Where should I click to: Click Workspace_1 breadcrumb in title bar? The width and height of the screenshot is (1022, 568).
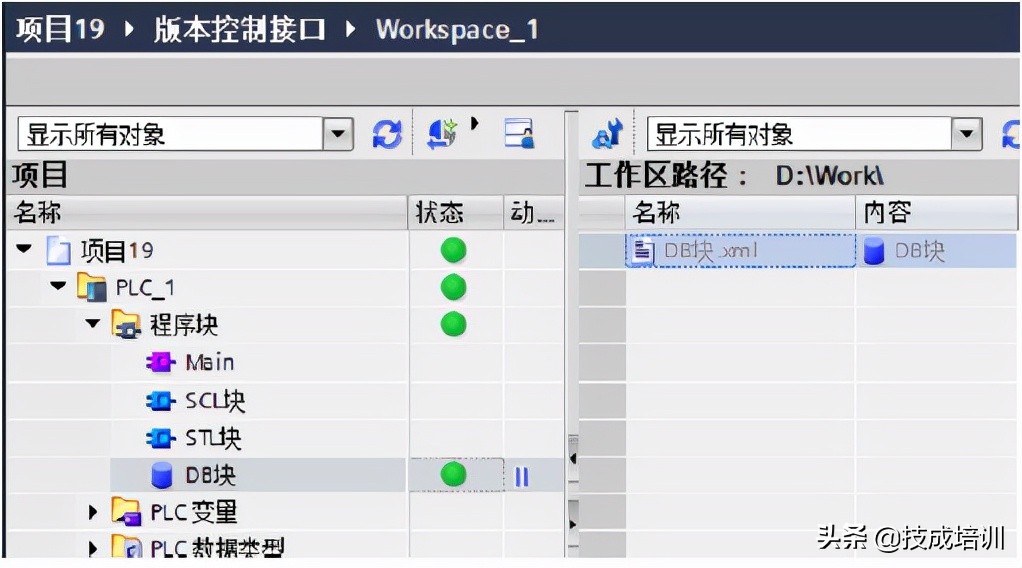click(457, 29)
